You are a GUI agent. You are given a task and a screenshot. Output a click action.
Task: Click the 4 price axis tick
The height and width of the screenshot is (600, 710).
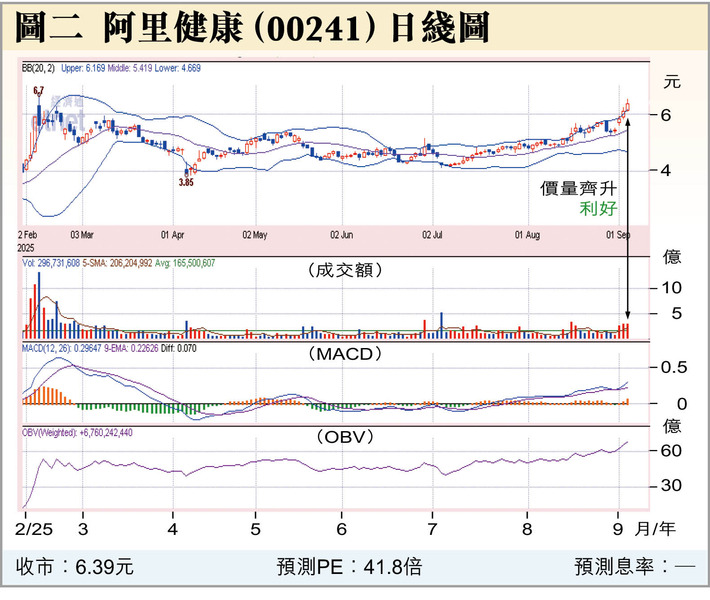pos(666,171)
